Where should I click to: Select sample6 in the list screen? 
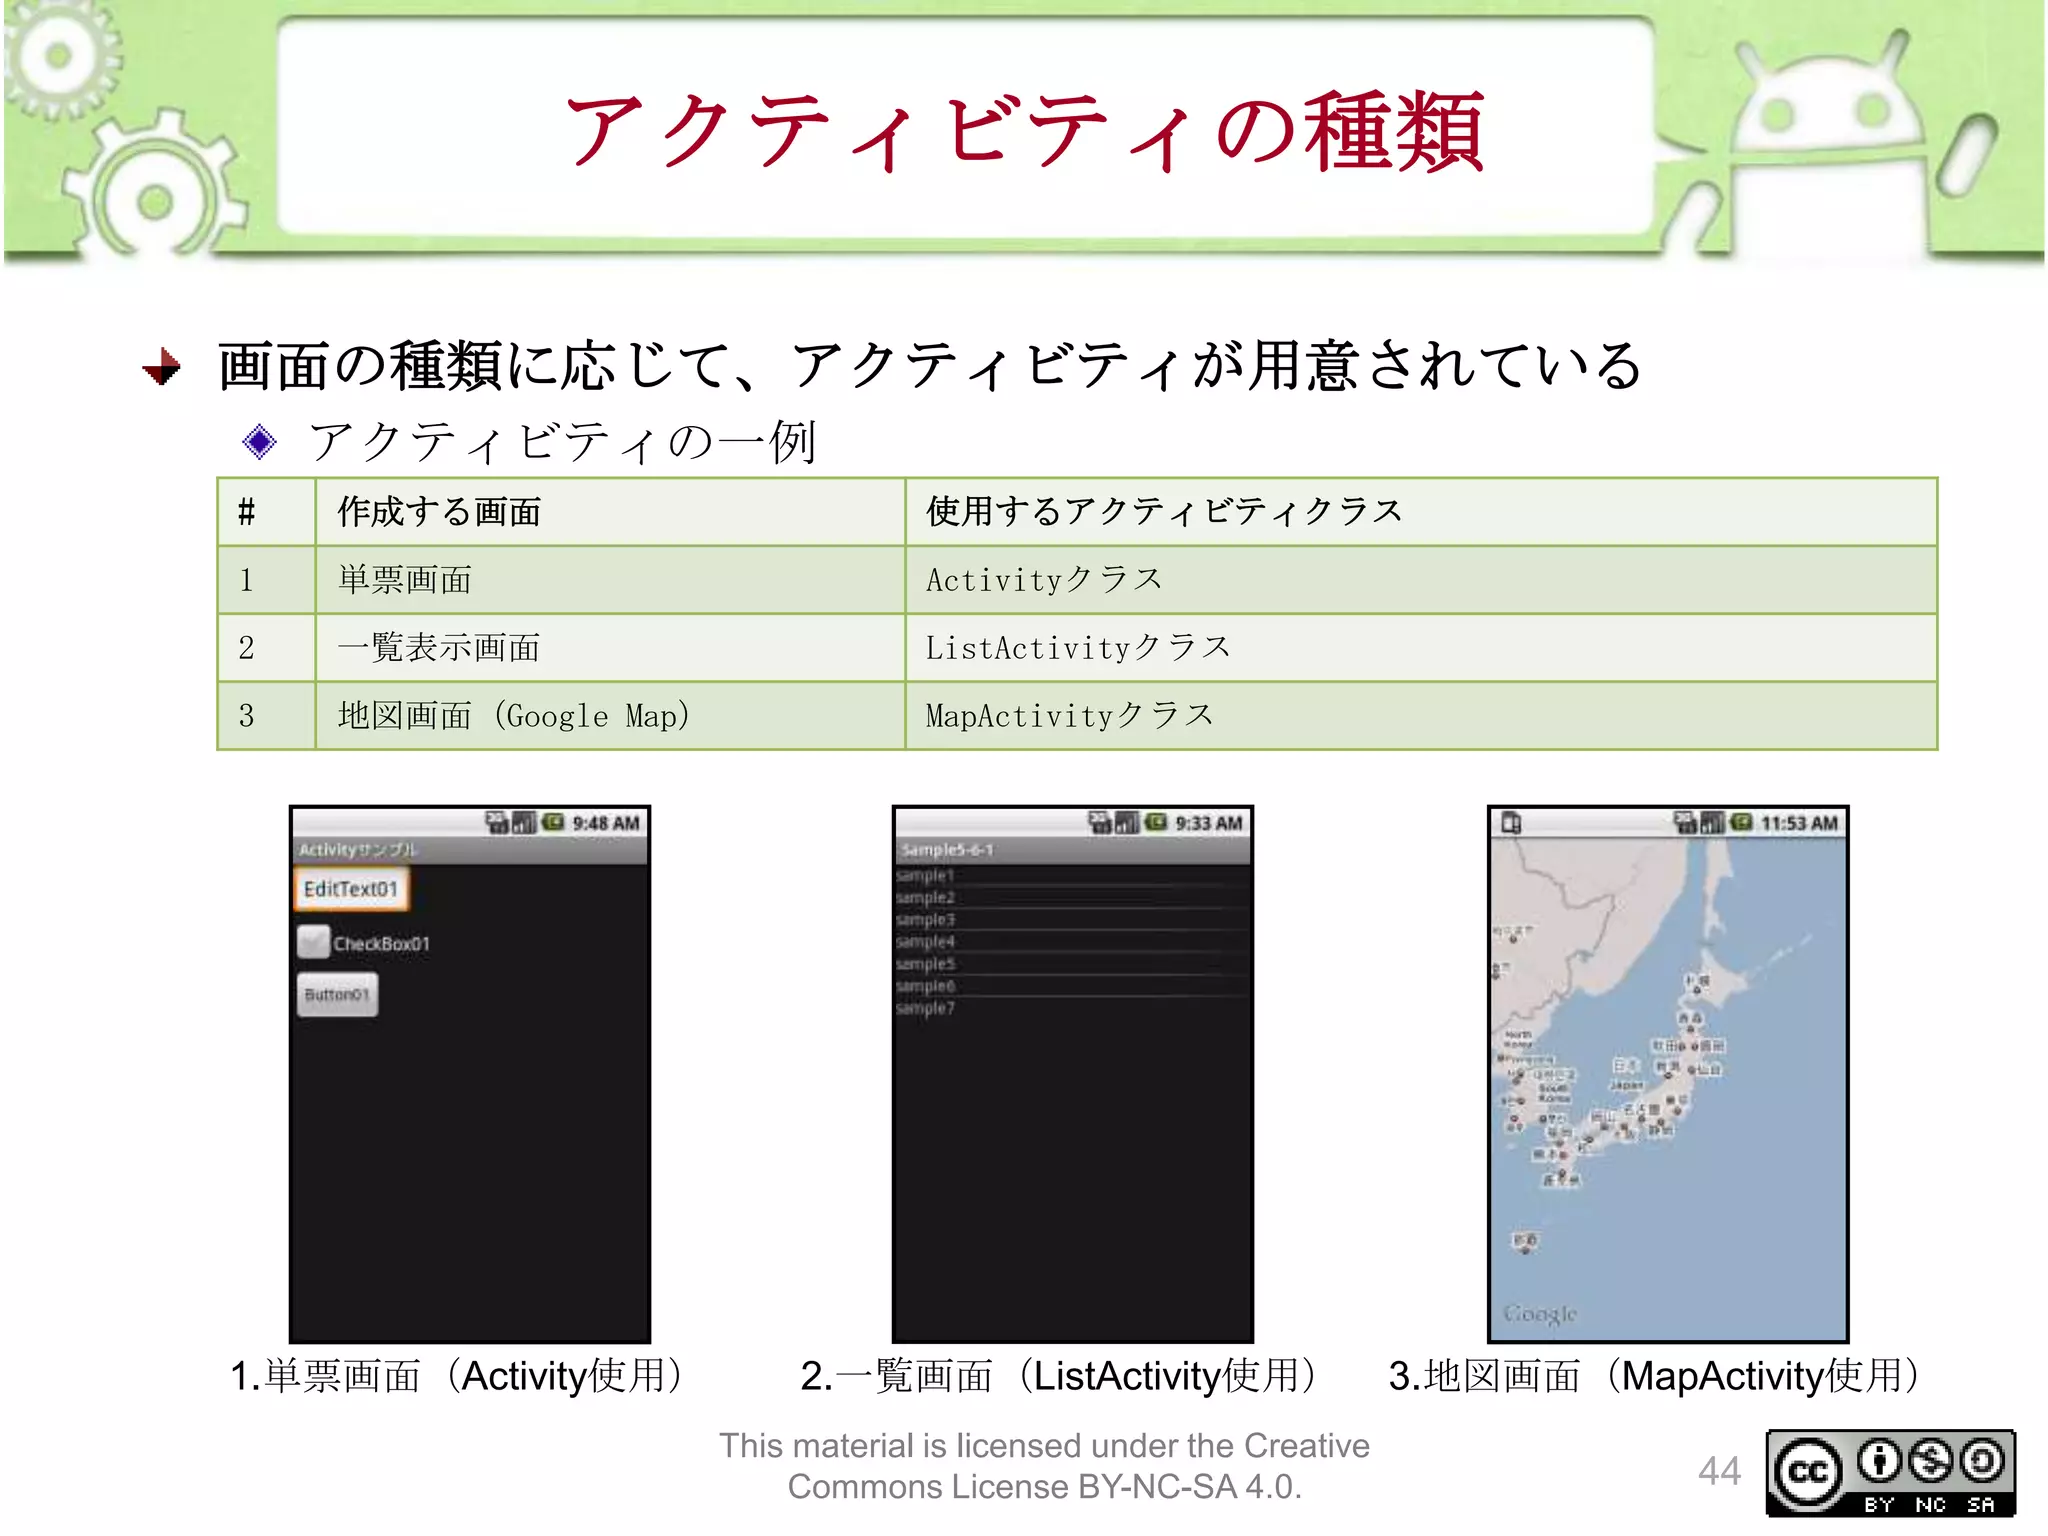(x=1072, y=985)
